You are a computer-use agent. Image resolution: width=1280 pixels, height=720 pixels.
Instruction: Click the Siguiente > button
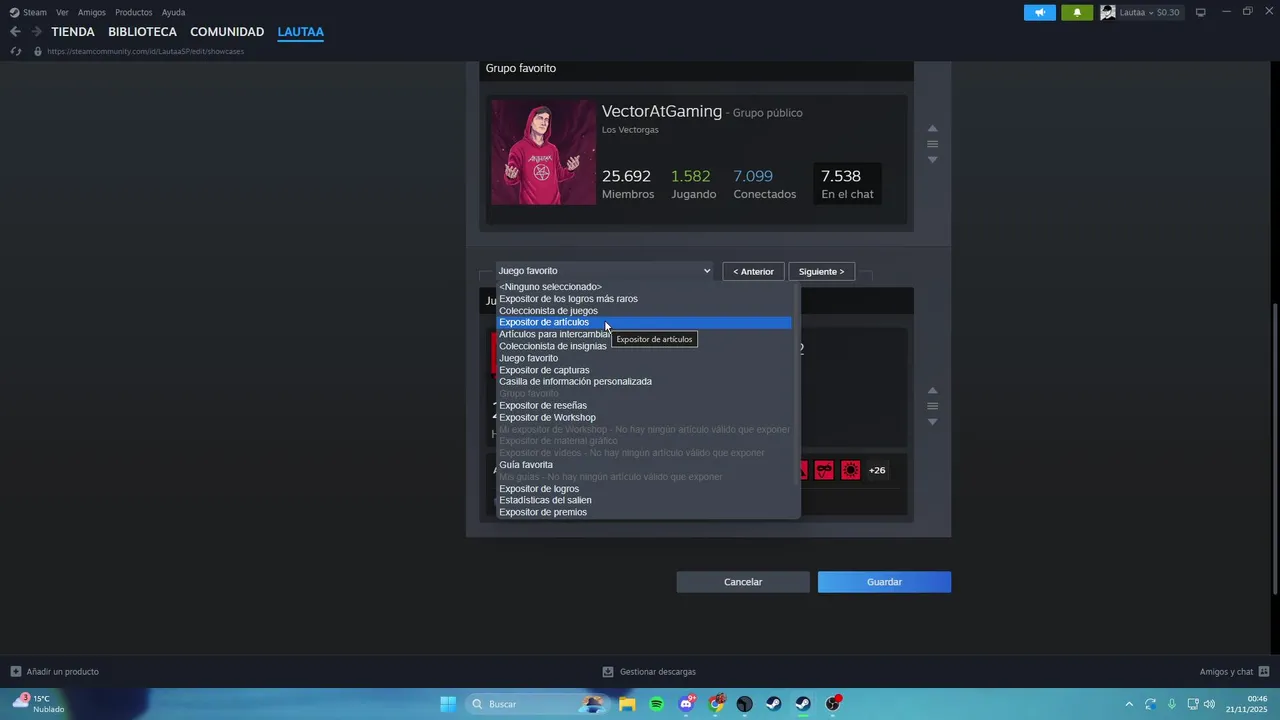821,271
